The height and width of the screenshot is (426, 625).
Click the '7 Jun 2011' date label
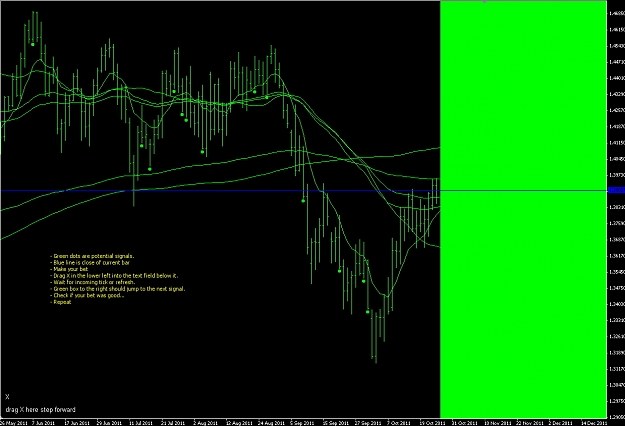(x=43, y=423)
